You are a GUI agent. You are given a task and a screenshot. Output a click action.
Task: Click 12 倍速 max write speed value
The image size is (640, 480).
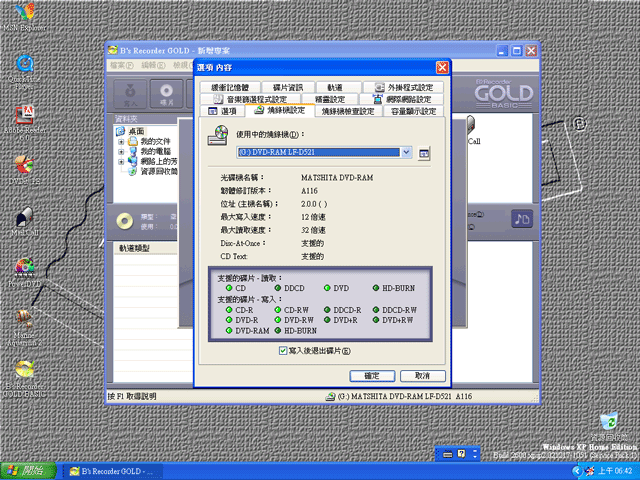(313, 217)
